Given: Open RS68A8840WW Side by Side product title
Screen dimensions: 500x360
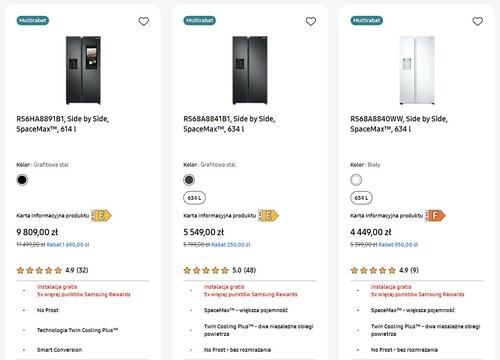Looking at the screenshot, I should 399,124.
